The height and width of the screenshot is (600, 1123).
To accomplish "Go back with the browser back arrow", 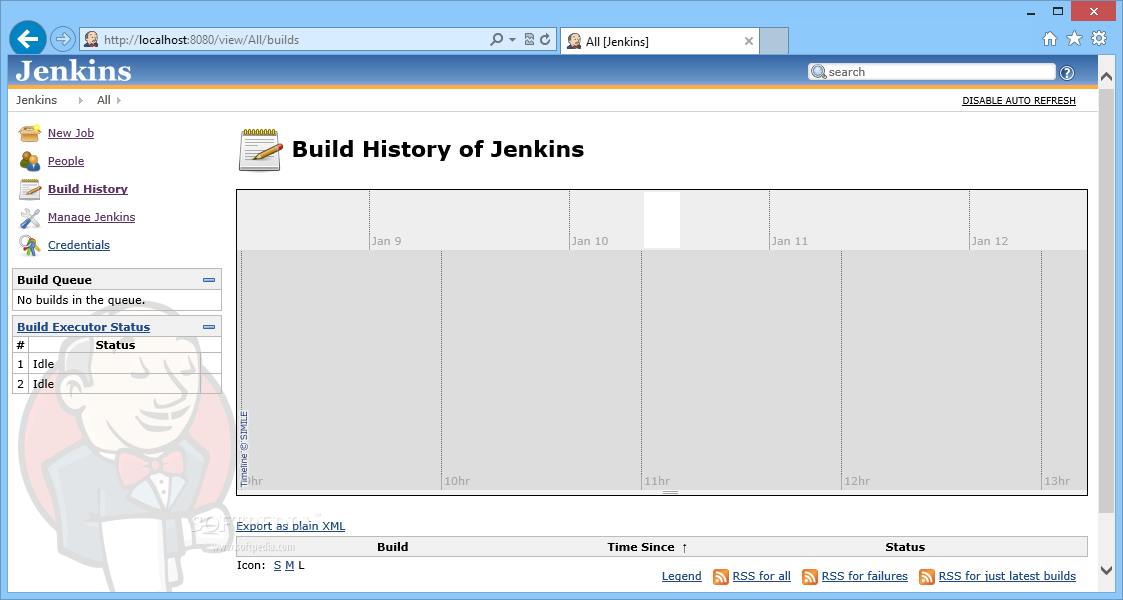I will pos(28,39).
